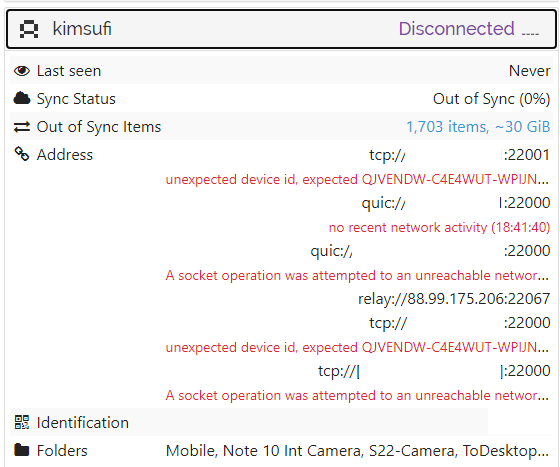Click the Out of Sync (0%) status value
This screenshot has height=467, width=560.
point(491,99)
